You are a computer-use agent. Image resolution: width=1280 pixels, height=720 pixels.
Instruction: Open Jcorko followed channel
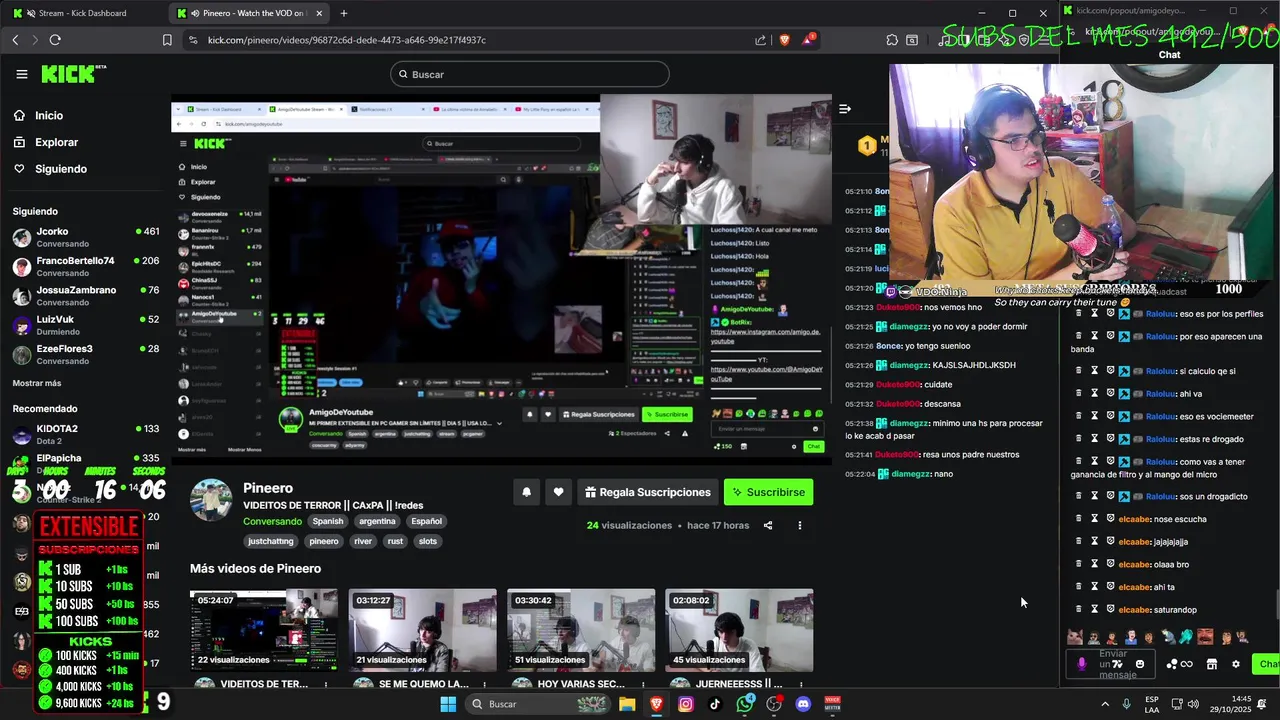(85, 237)
